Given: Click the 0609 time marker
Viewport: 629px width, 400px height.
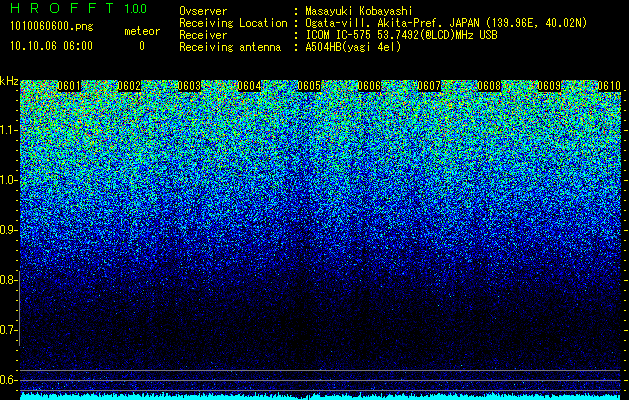Looking at the screenshot, I should [x=549, y=86].
